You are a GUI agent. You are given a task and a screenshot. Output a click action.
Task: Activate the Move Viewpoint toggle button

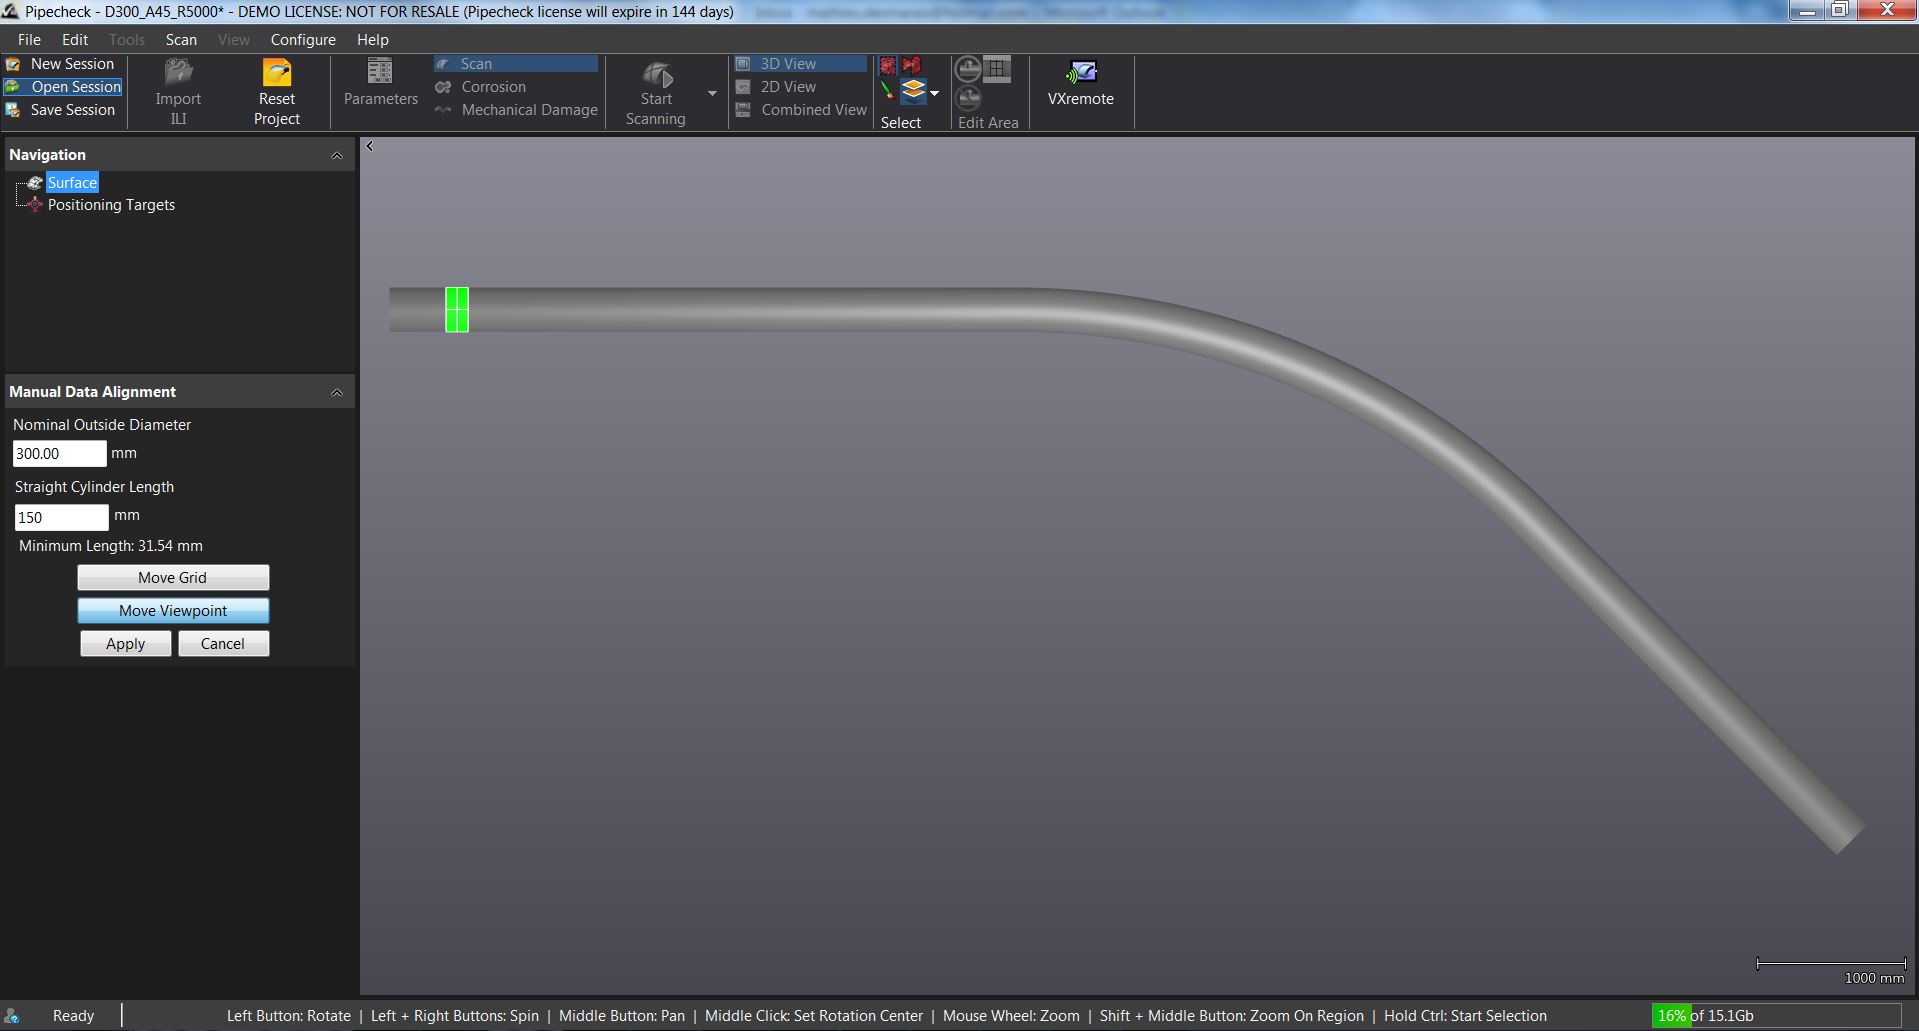[173, 611]
